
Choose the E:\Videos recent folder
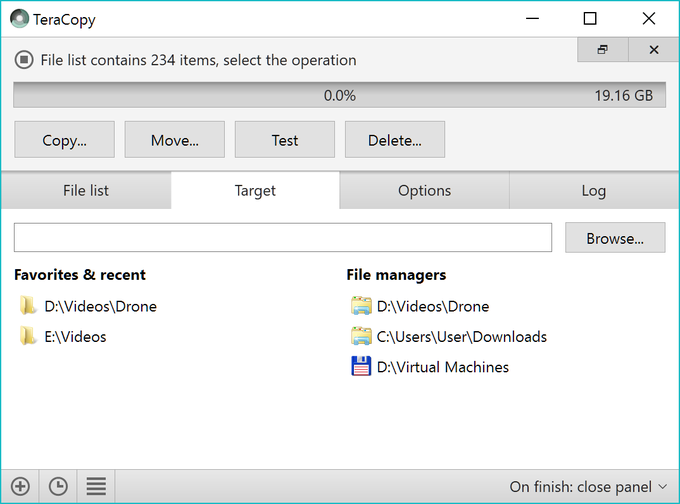coord(75,337)
